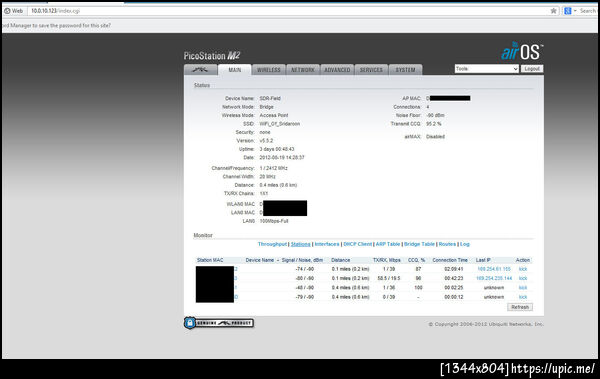Open the ARP Table link
This screenshot has width=600, height=379.
pyautogui.click(x=388, y=244)
